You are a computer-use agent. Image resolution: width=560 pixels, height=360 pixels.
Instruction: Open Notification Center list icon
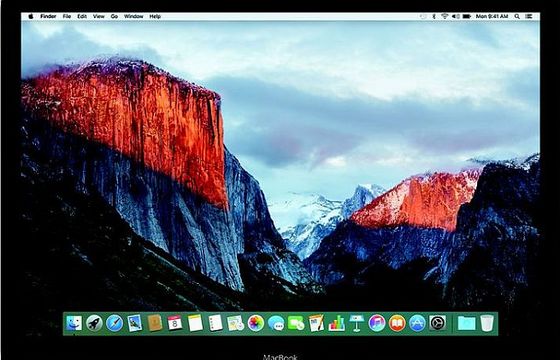click(x=529, y=16)
